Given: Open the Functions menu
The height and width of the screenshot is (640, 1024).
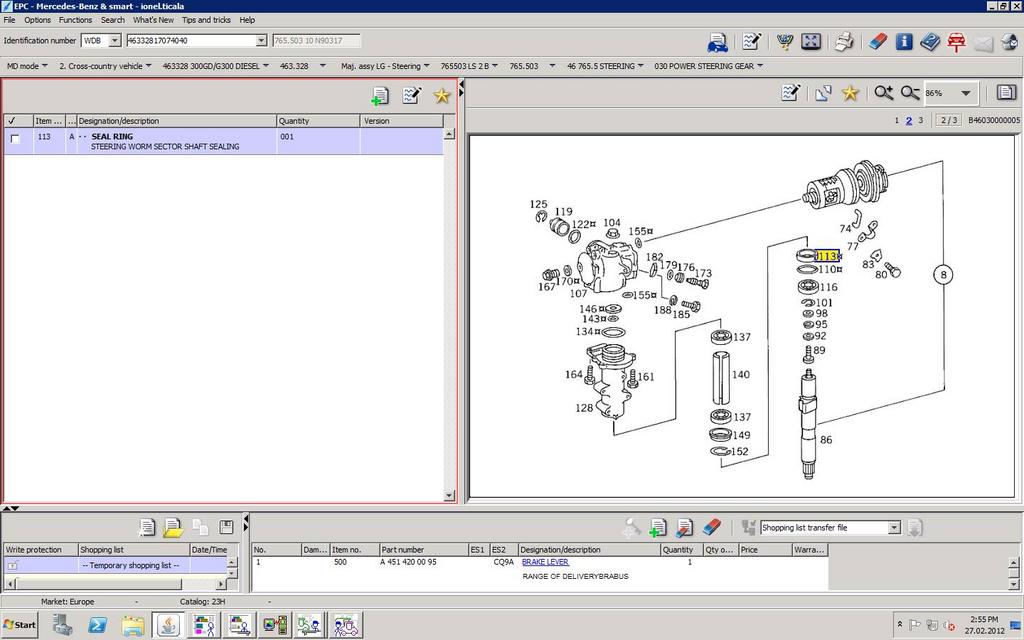Looking at the screenshot, I should 75,20.
